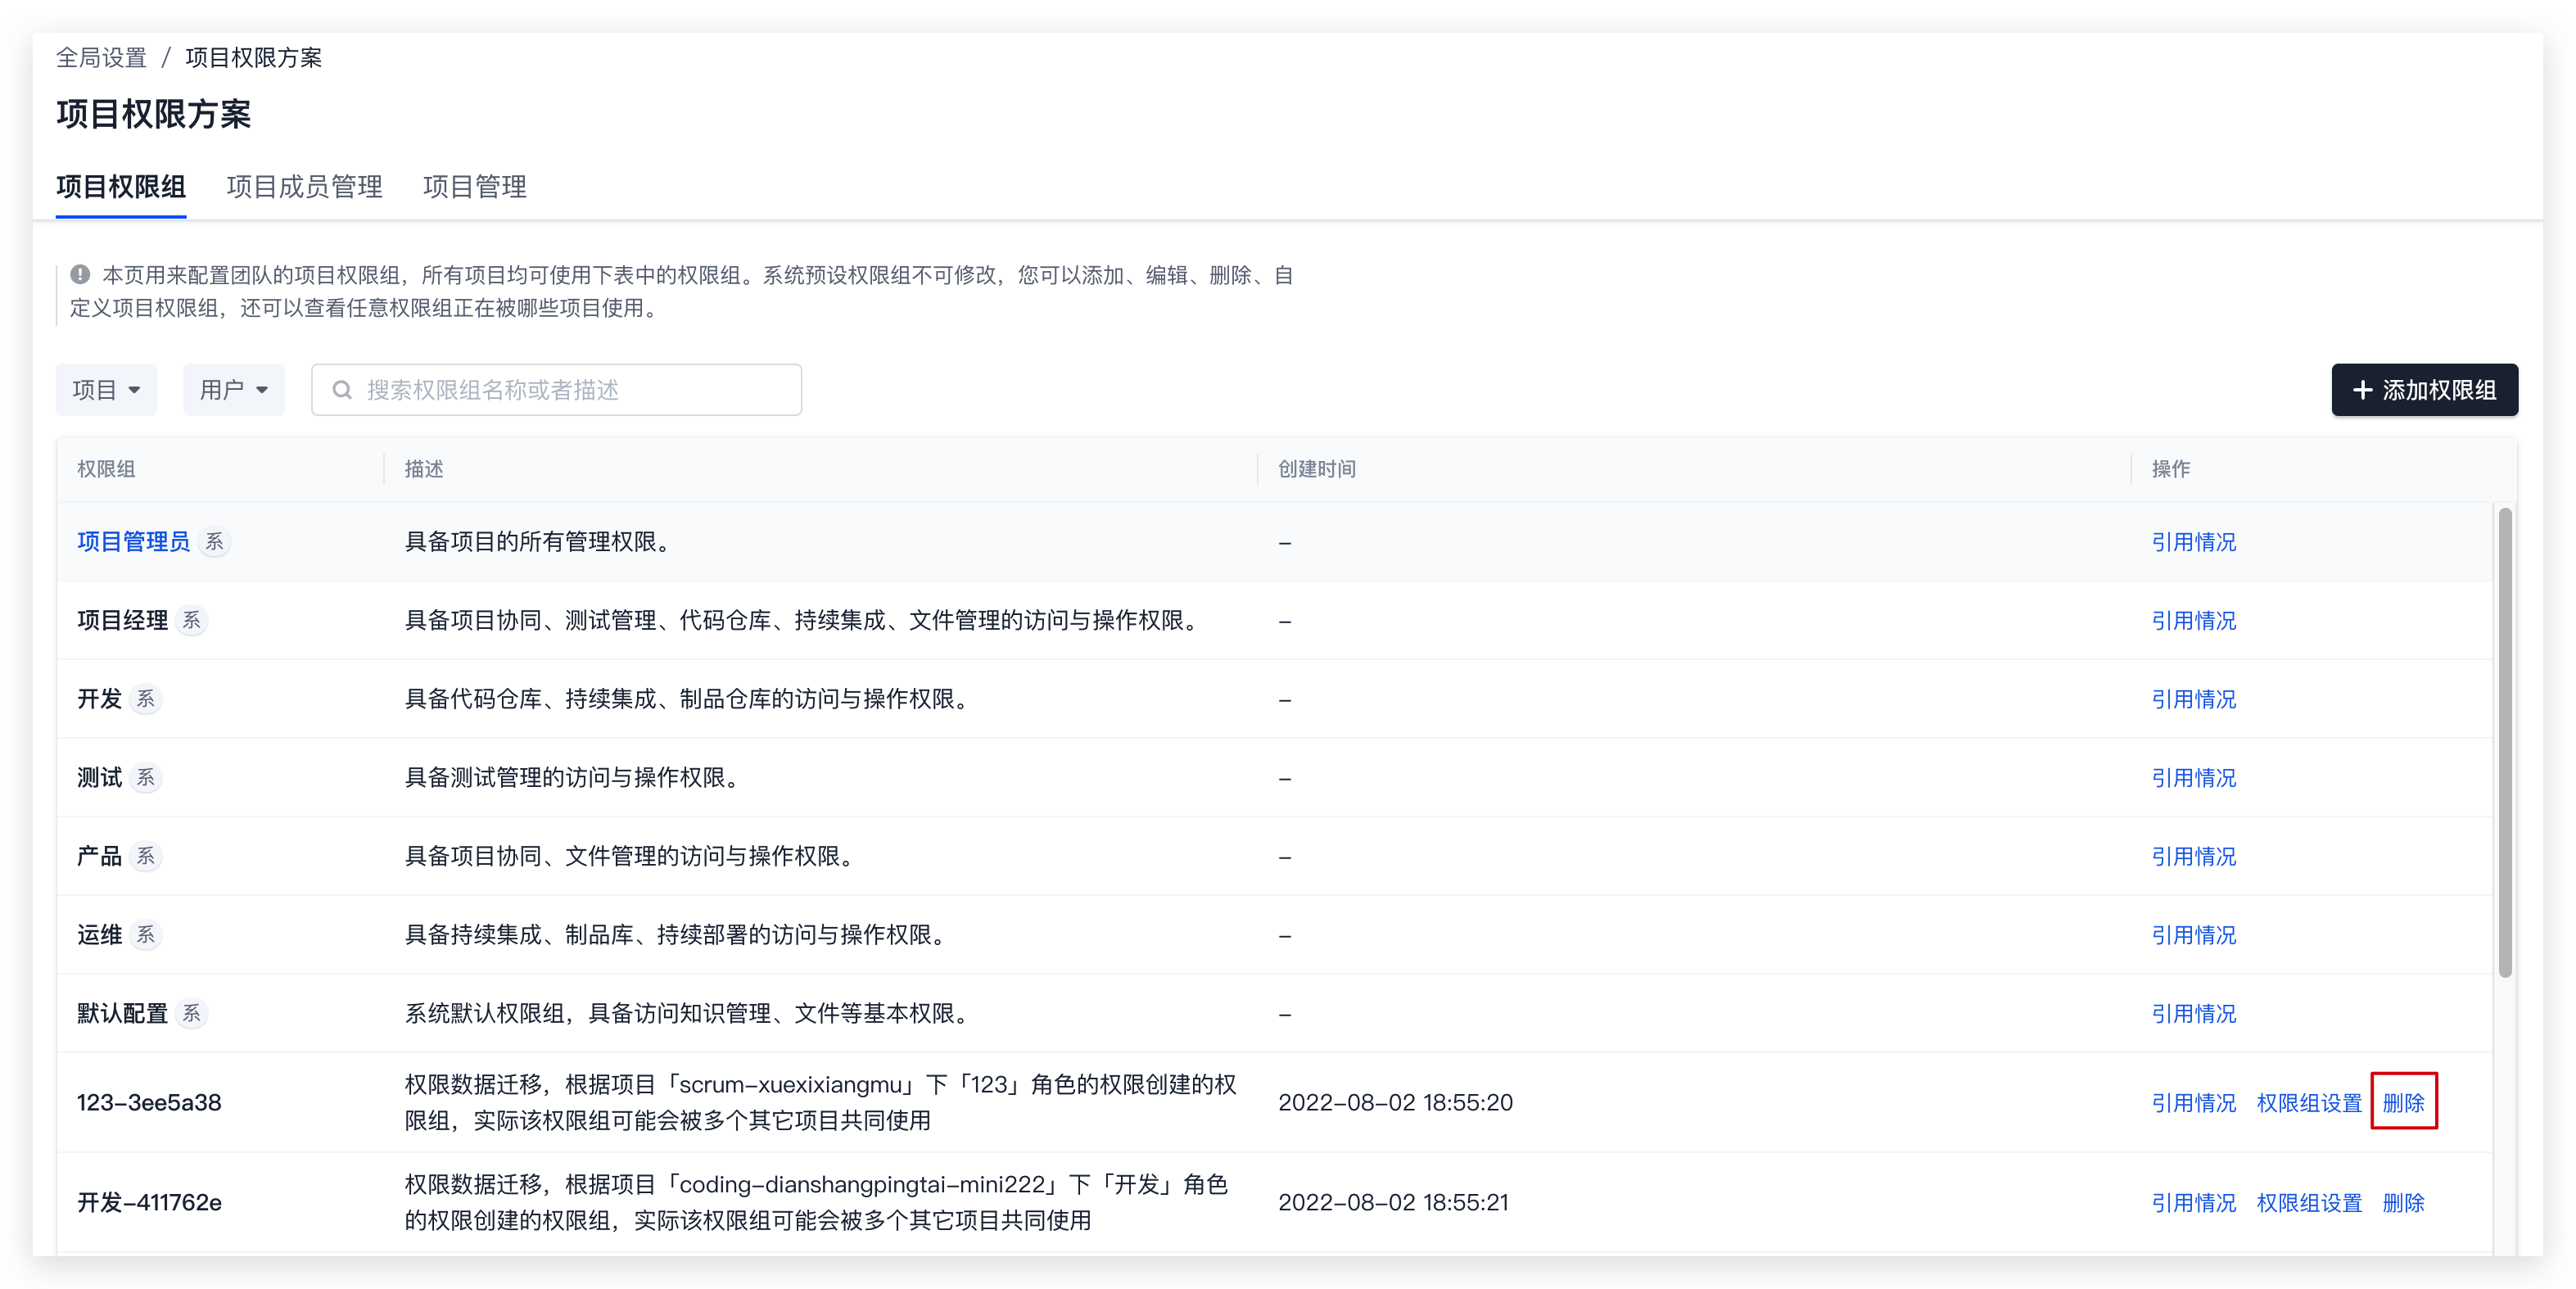Screen dimensions: 2576x1289
Task: Click the 描述 column header
Action: pos(424,469)
